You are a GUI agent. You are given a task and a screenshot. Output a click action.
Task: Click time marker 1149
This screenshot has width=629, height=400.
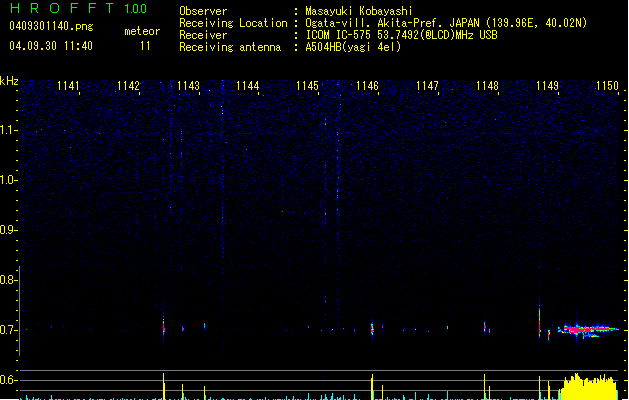coord(547,86)
